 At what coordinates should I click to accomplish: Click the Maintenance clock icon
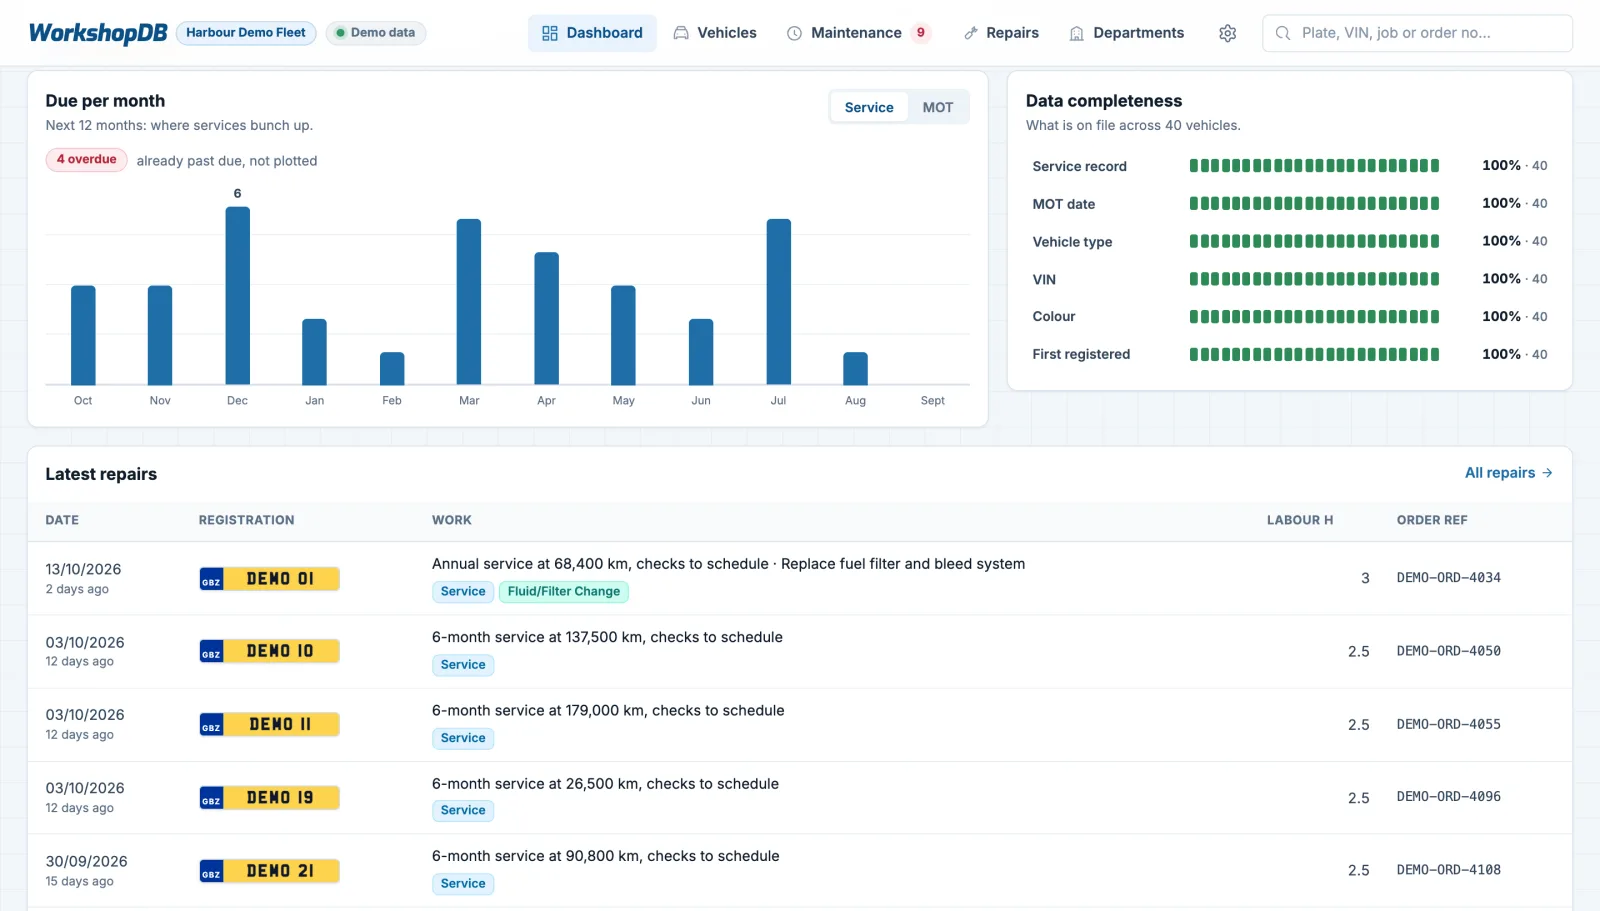click(794, 33)
